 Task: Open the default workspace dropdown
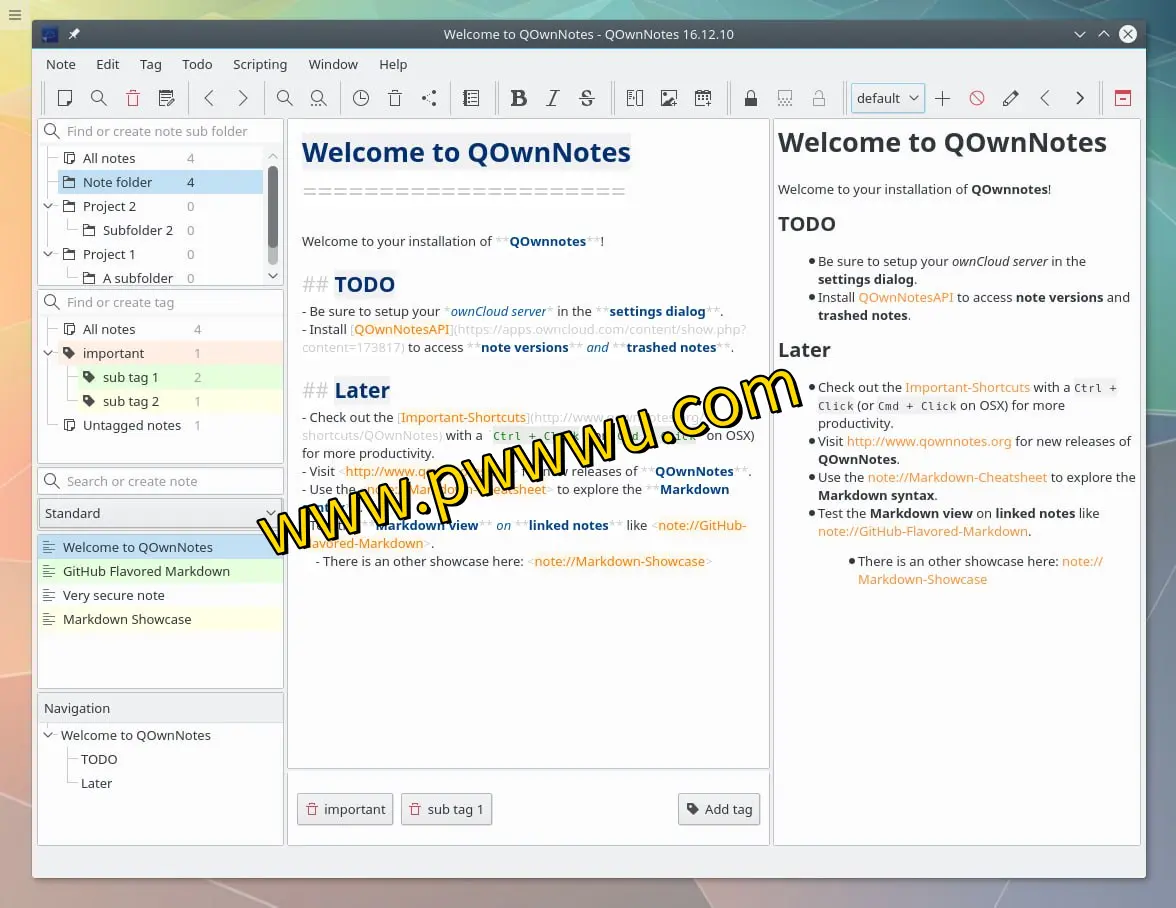click(887, 98)
